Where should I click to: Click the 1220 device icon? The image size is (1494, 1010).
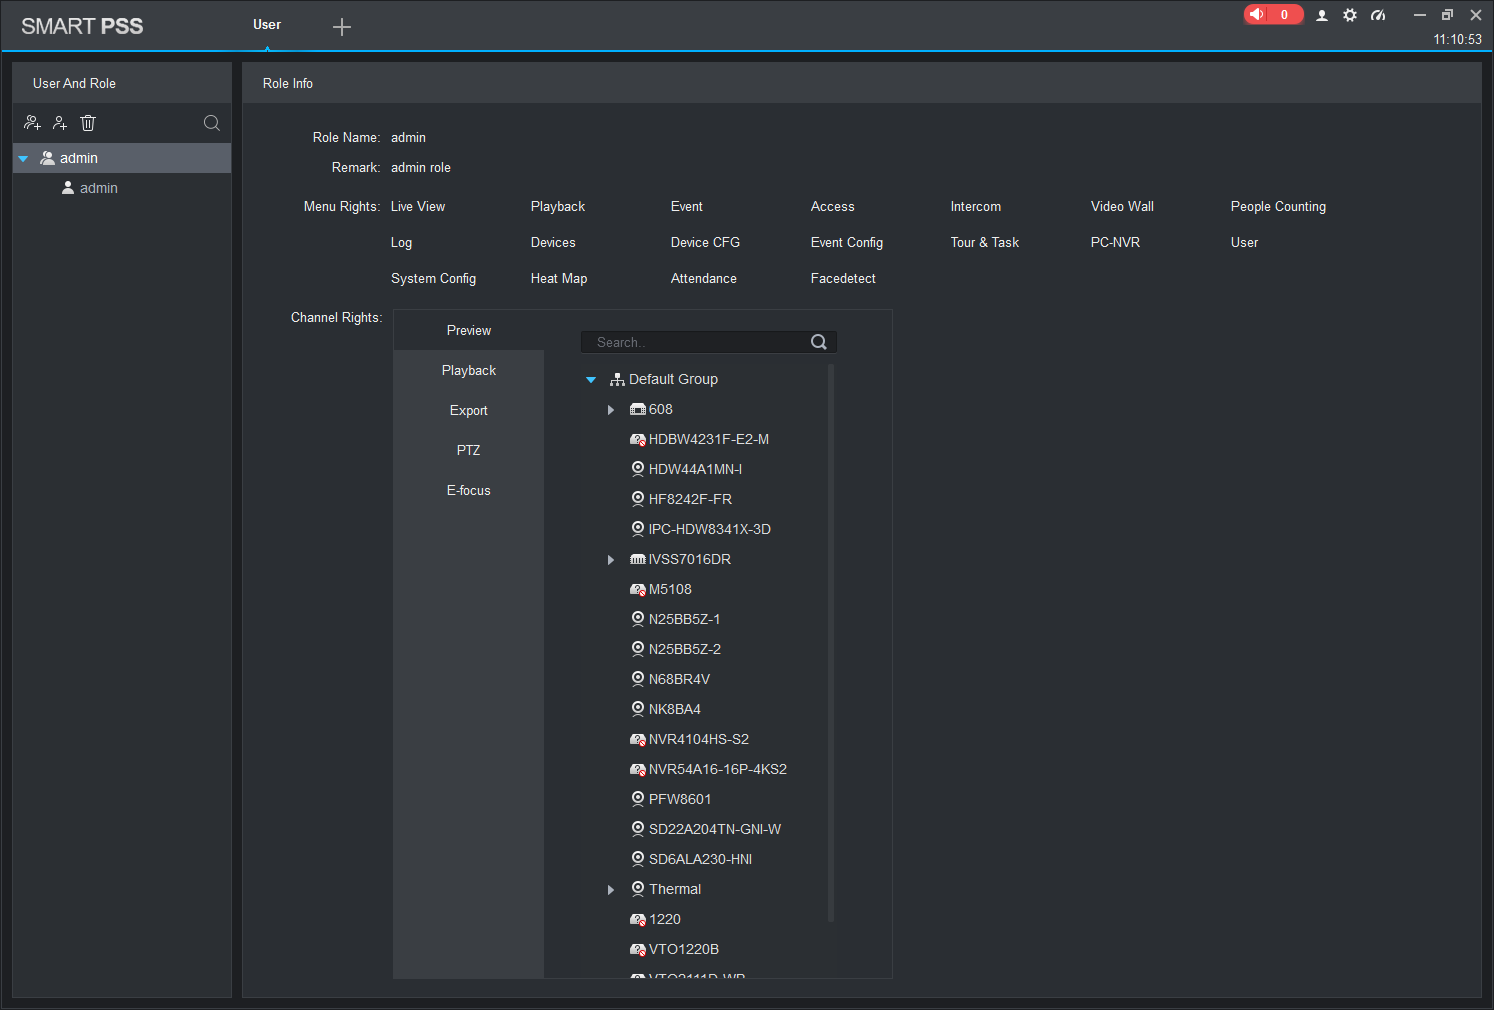click(637, 920)
